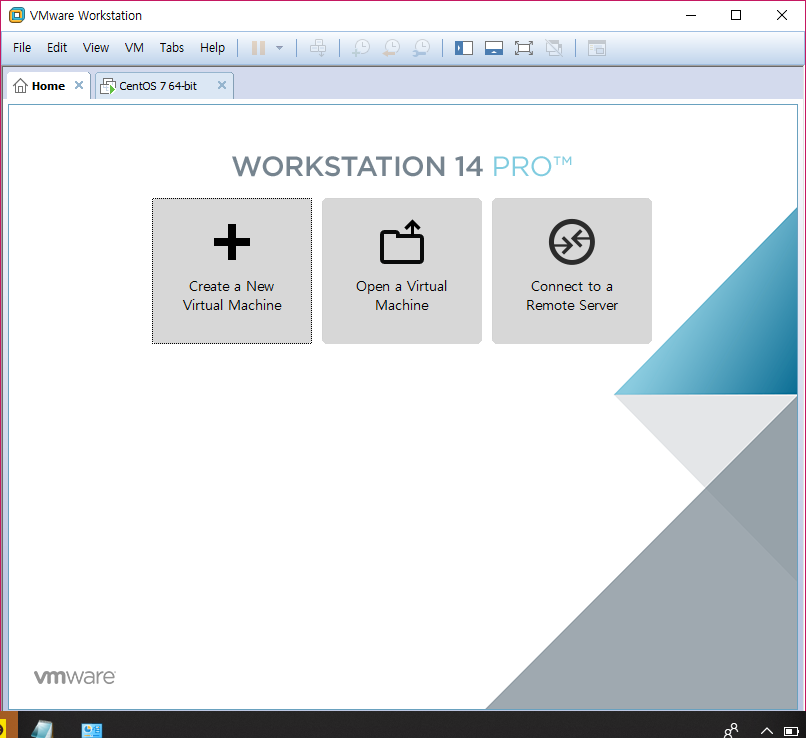
Task: Click the VMware Workstation title bar icon
Action: tap(17, 15)
